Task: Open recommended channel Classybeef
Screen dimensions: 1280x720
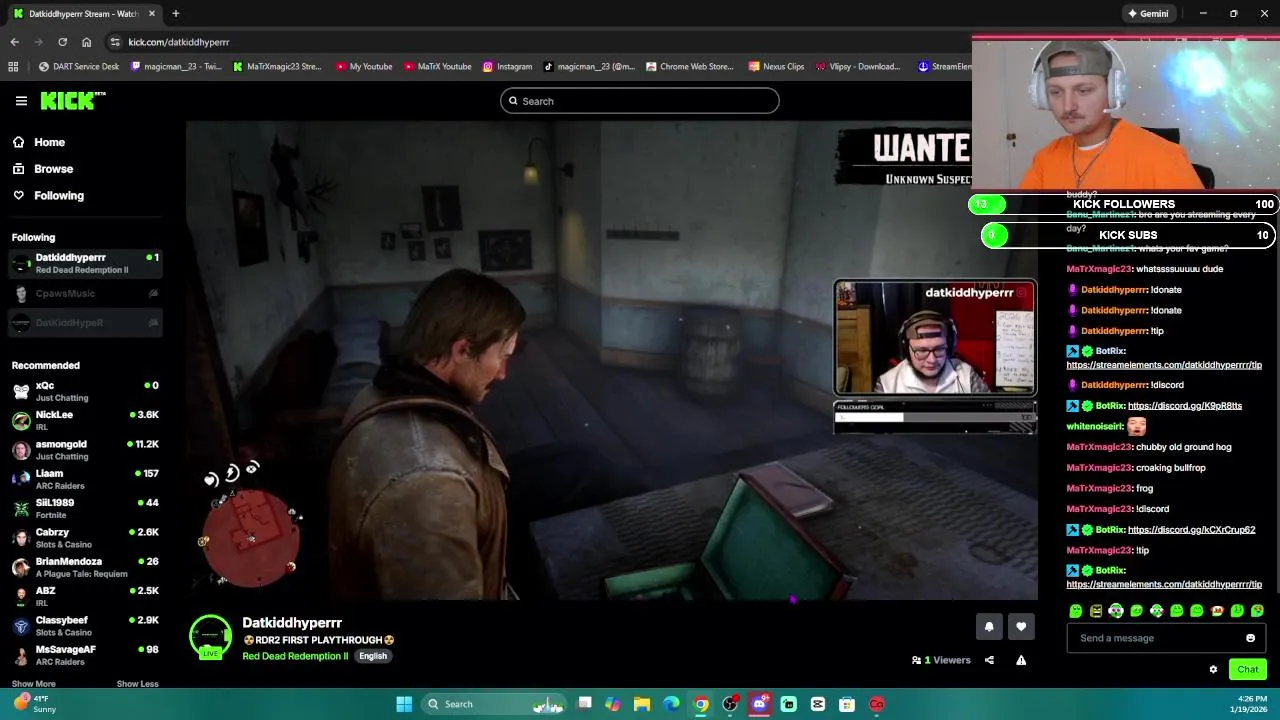Action: 85,625
